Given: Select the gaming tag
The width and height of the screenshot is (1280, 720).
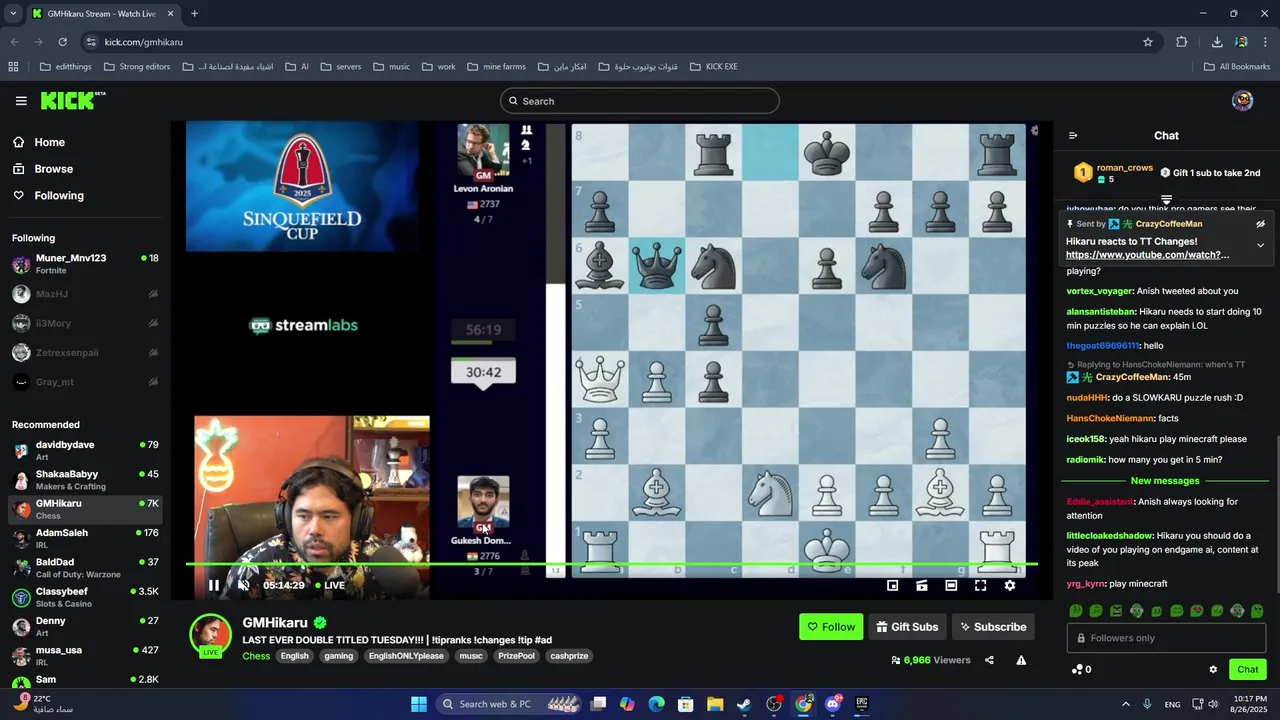Looking at the screenshot, I should click(338, 656).
